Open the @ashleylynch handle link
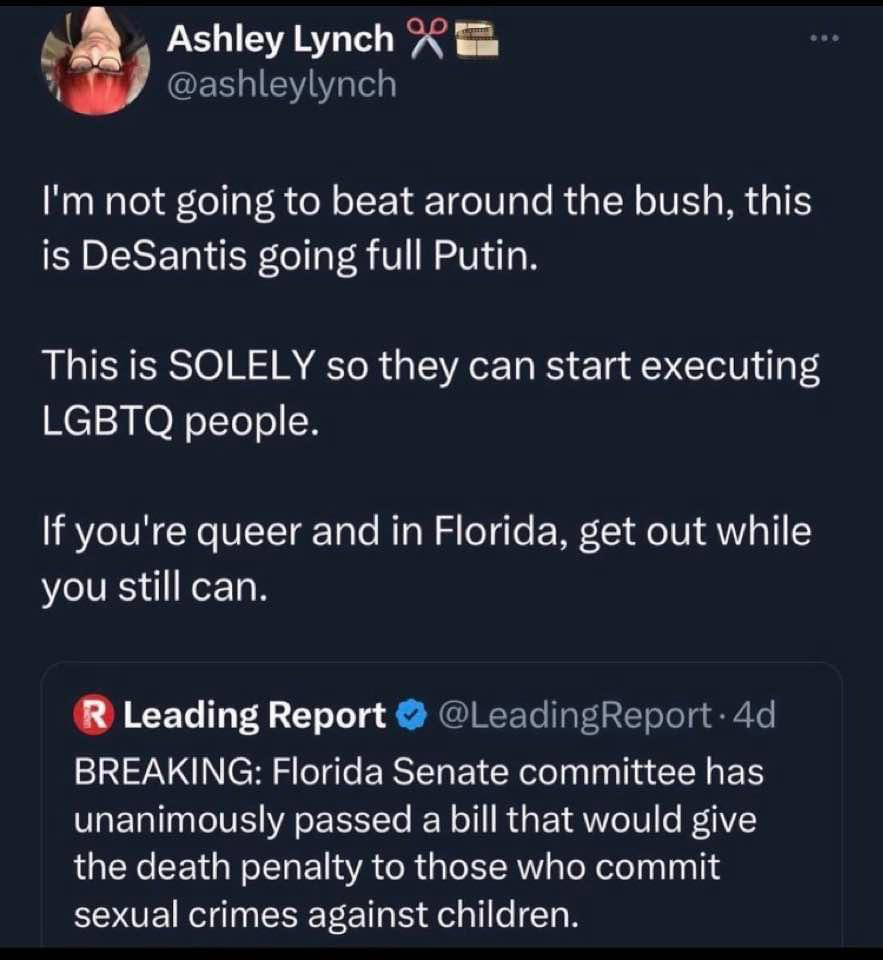Screen dimensions: 883x960 pyautogui.click(x=281, y=84)
